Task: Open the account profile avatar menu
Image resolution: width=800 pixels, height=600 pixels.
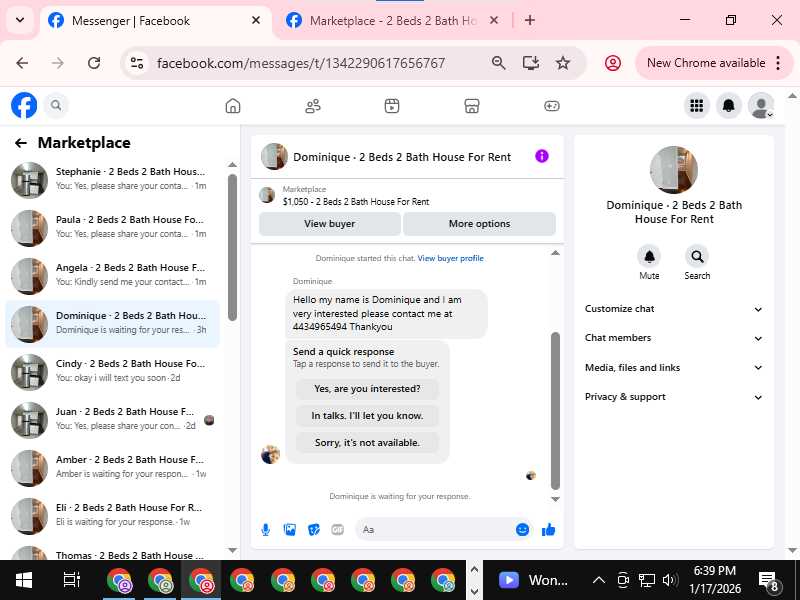Action: click(x=761, y=106)
